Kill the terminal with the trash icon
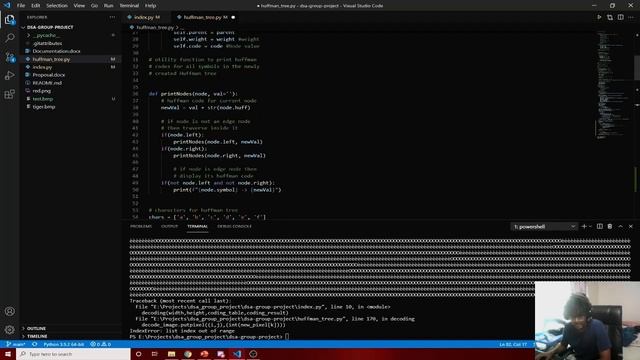Screen dimensions: 640x360 tap(610, 226)
